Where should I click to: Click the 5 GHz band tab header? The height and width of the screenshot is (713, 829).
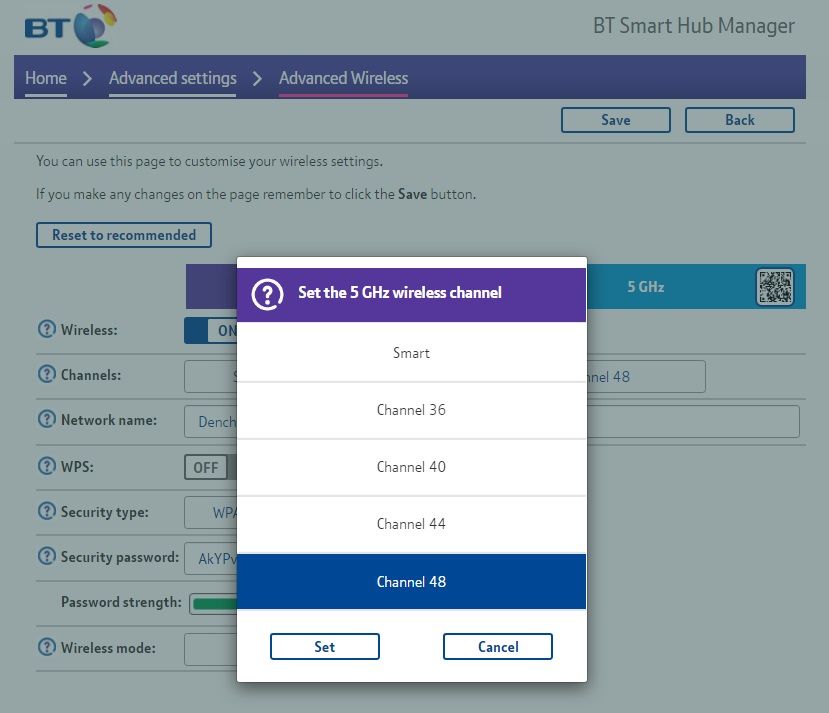click(696, 286)
